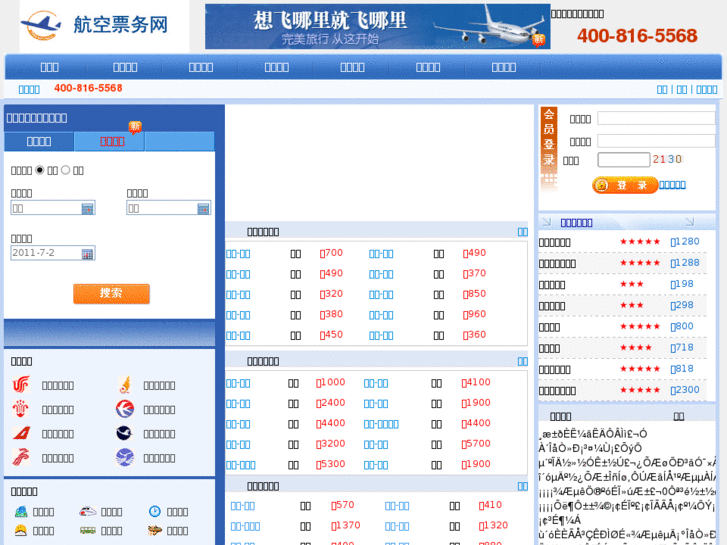Click the verification code input field
Viewport: 727px width, 545px height.
coord(624,160)
